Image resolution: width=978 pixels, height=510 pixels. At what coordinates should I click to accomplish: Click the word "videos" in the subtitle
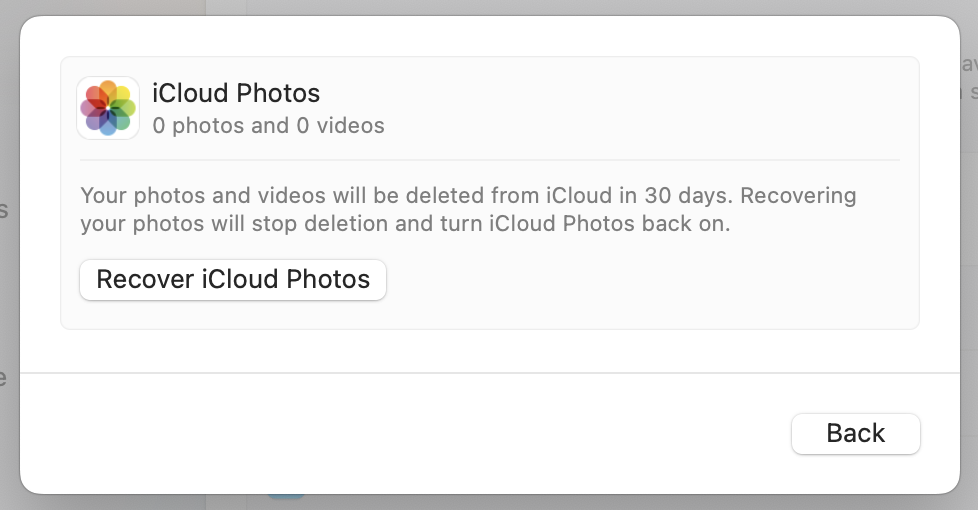coord(350,126)
